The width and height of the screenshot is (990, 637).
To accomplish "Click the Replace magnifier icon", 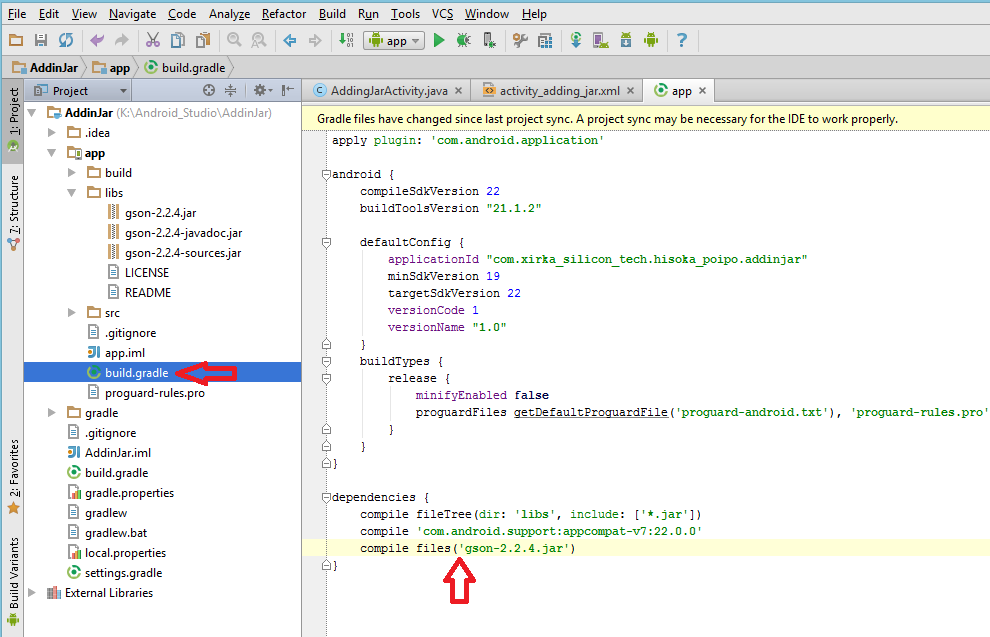I will [259, 40].
